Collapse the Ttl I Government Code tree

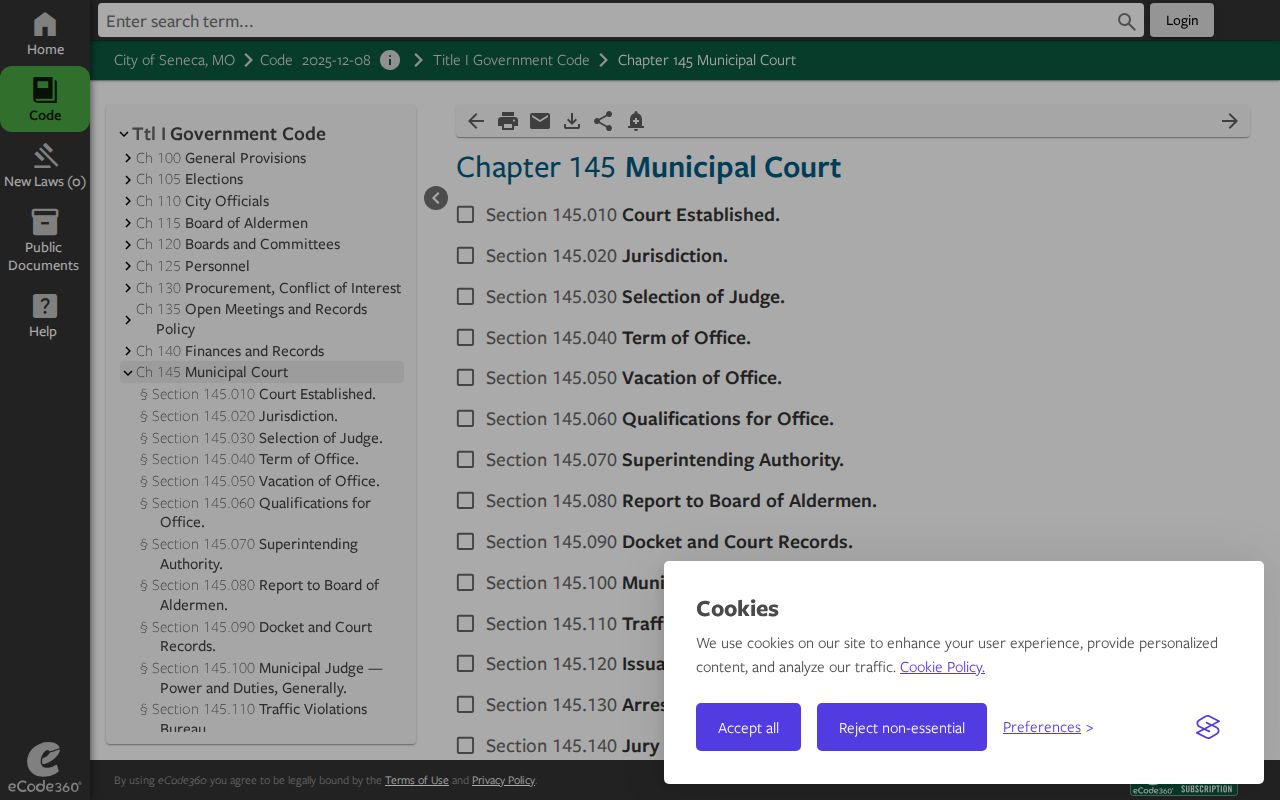click(124, 134)
